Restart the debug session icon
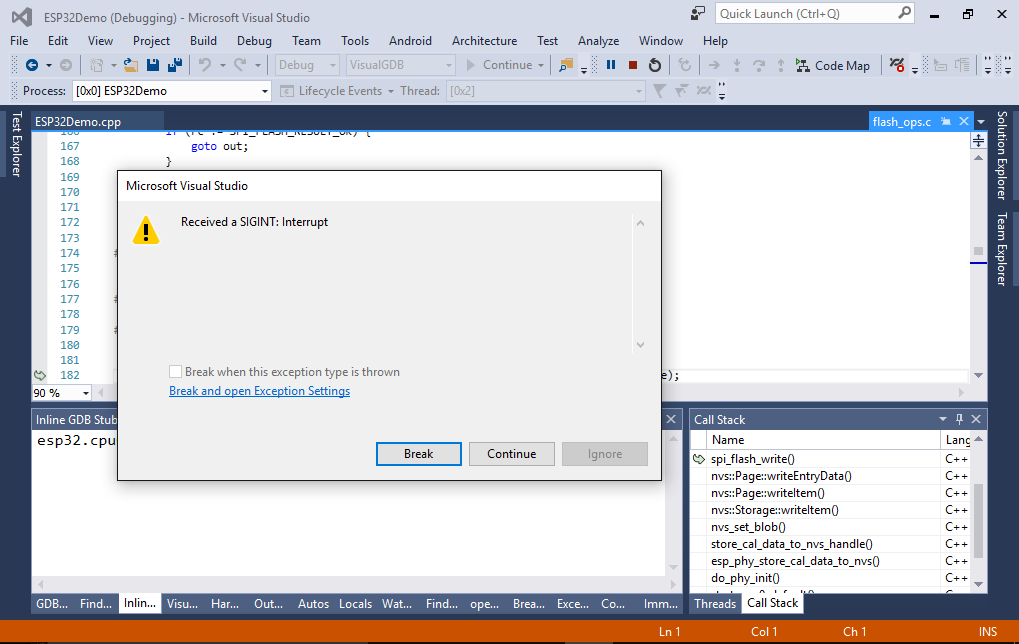The width and height of the screenshot is (1019, 644). pos(655,65)
